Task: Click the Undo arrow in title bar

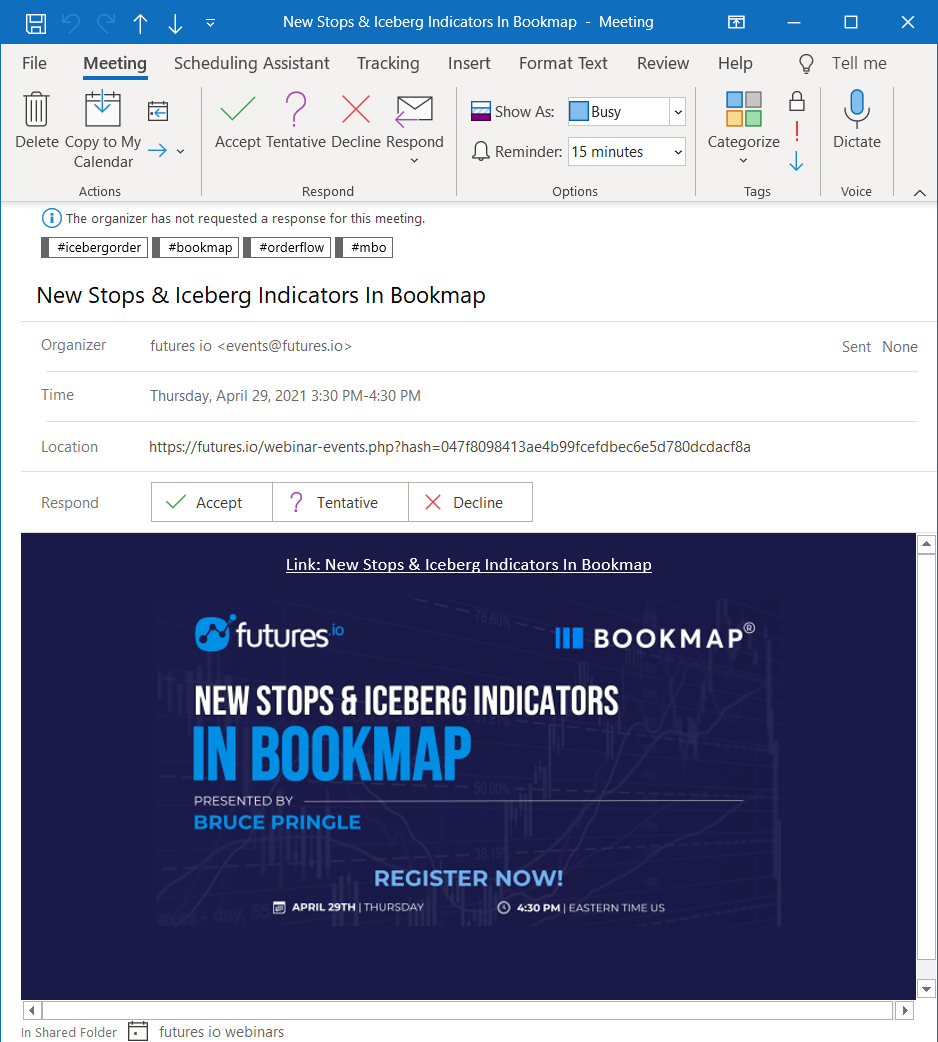Action: click(71, 23)
